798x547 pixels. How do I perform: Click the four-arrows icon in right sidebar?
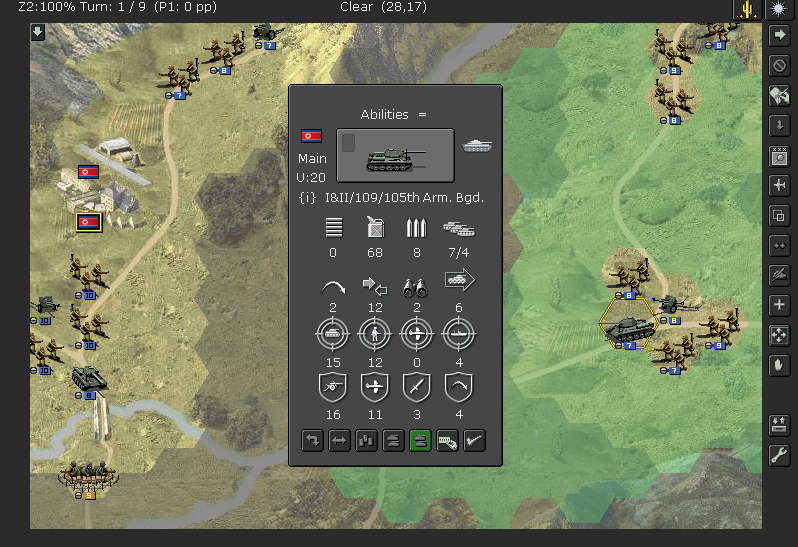tap(779, 335)
